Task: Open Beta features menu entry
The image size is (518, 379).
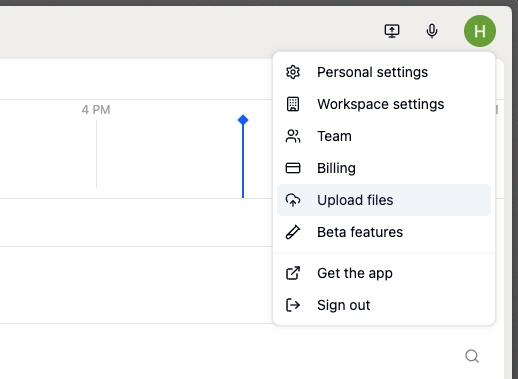Action: pyautogui.click(x=384, y=232)
